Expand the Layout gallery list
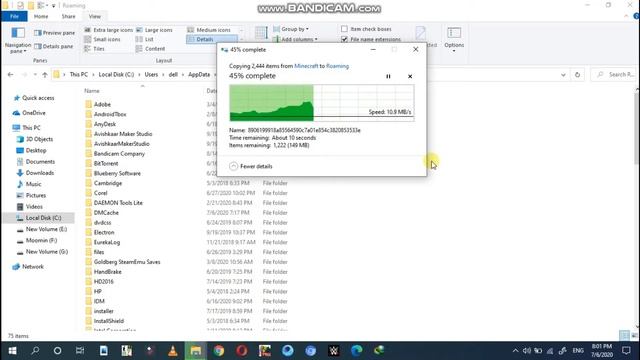This screenshot has height=360, width=640. point(241,39)
